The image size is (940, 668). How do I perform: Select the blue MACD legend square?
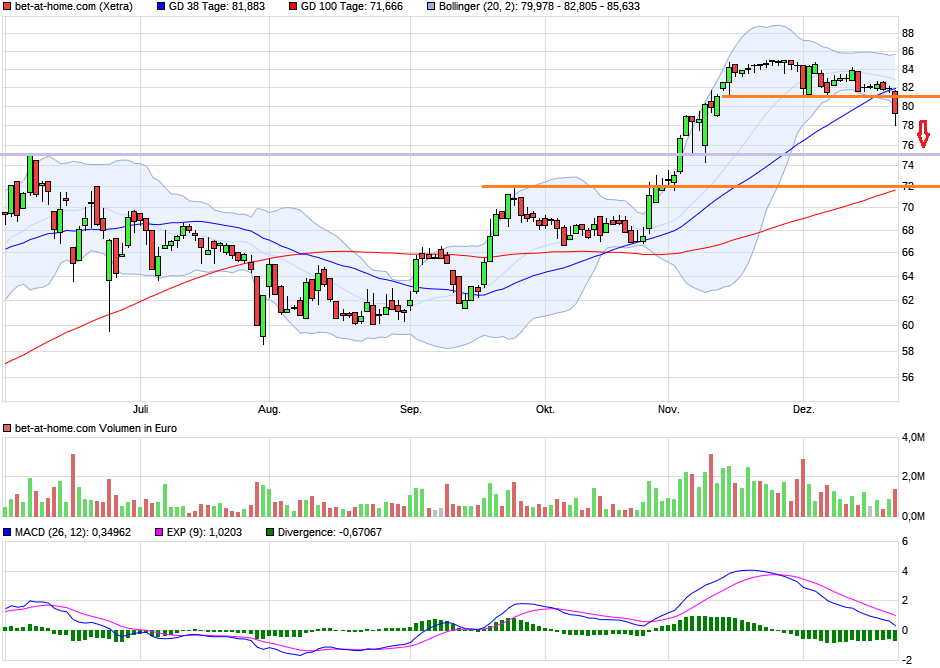(8, 533)
